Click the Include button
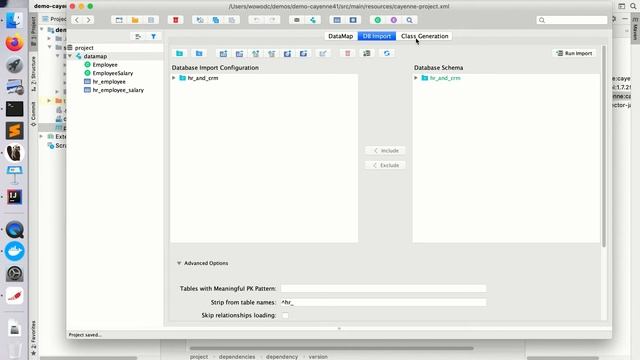 click(x=385, y=151)
